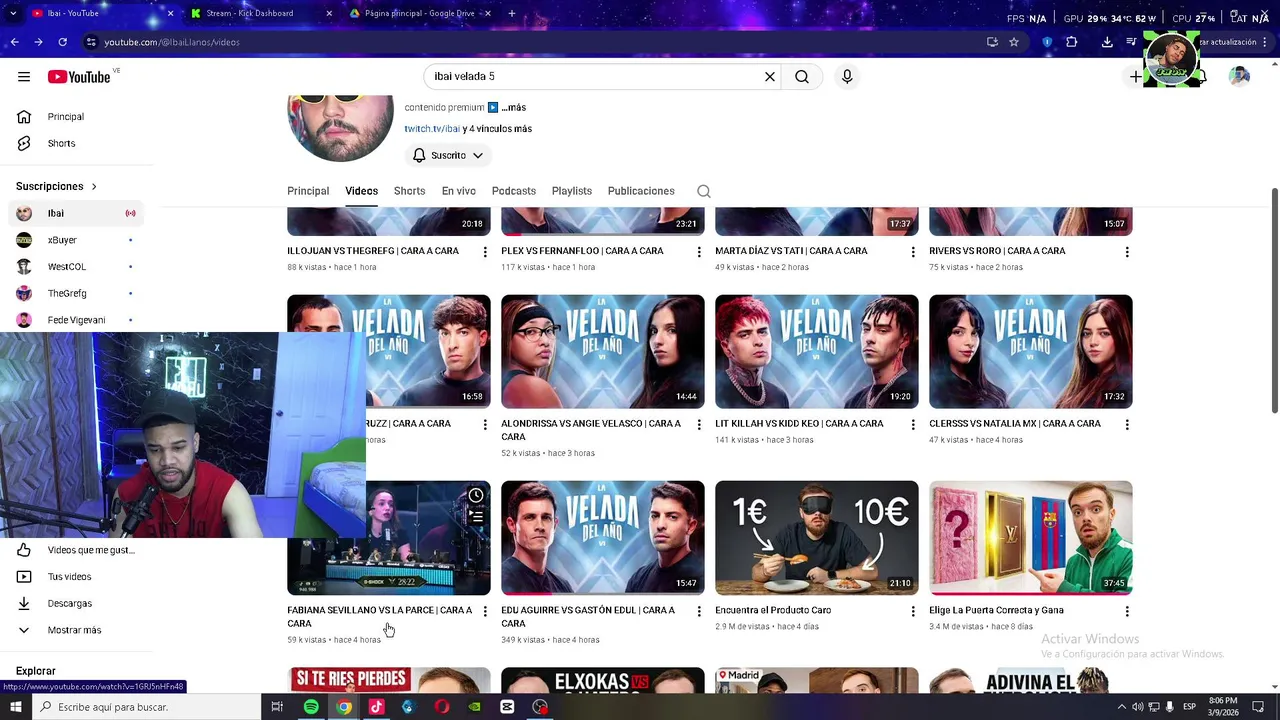
Task: Open the Podcasts channel tab
Action: pos(514,191)
